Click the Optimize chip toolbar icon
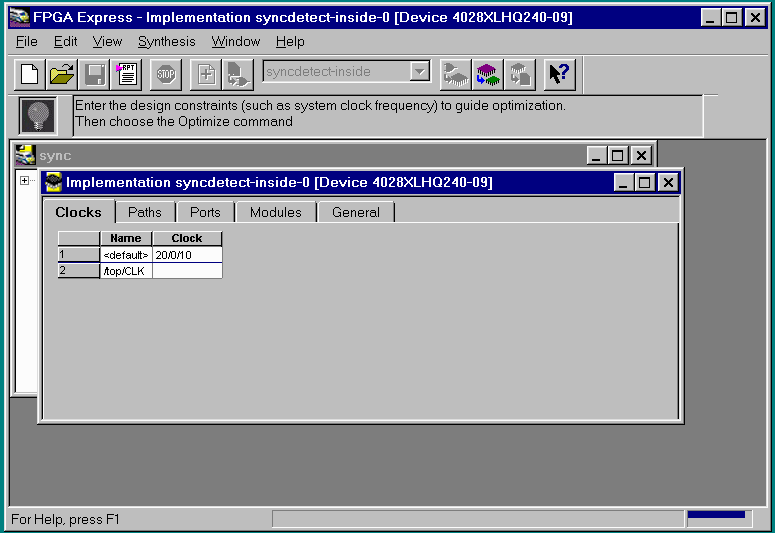Image resolution: width=775 pixels, height=533 pixels. 487,73
